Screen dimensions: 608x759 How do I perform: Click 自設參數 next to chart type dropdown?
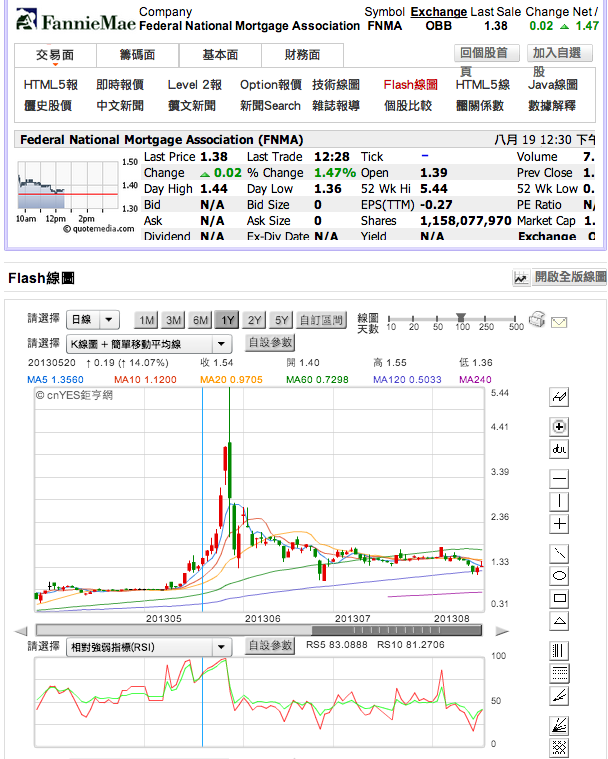pyautogui.click(x=270, y=343)
